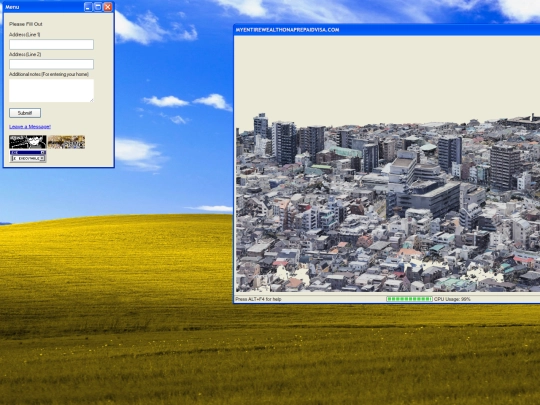This screenshot has height=405, width=540.
Task: Click the black and white face banner
Action: [28, 142]
